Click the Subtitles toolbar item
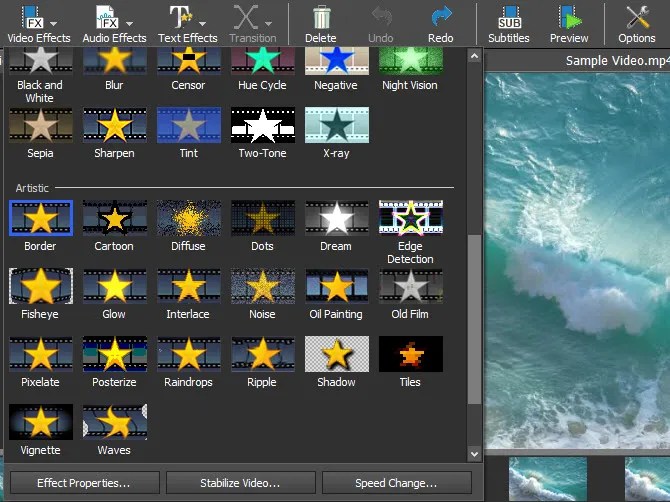Screen dimensions: 670x502 tap(508, 23)
